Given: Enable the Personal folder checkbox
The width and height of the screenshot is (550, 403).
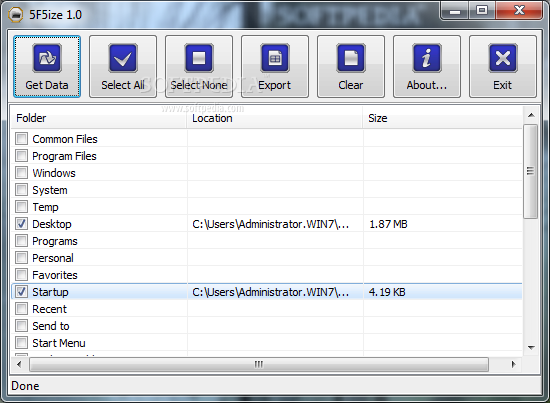Looking at the screenshot, I should click(x=21, y=257).
